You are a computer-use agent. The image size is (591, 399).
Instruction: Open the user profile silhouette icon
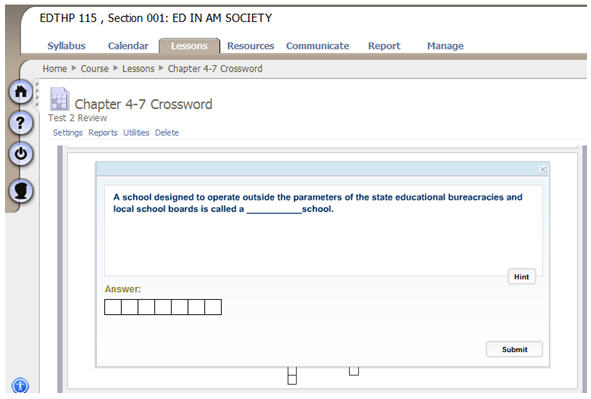(21, 190)
